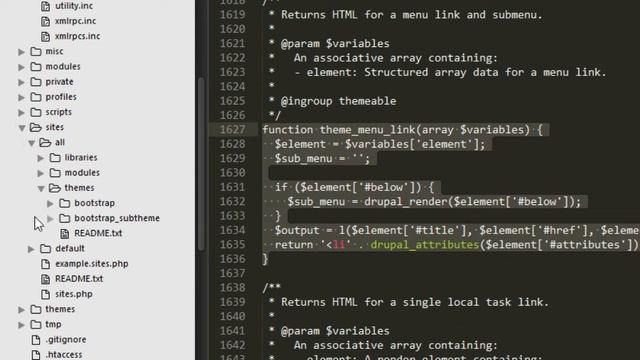Click the open themes folder icon under all
The width and height of the screenshot is (640, 360).
point(55,188)
